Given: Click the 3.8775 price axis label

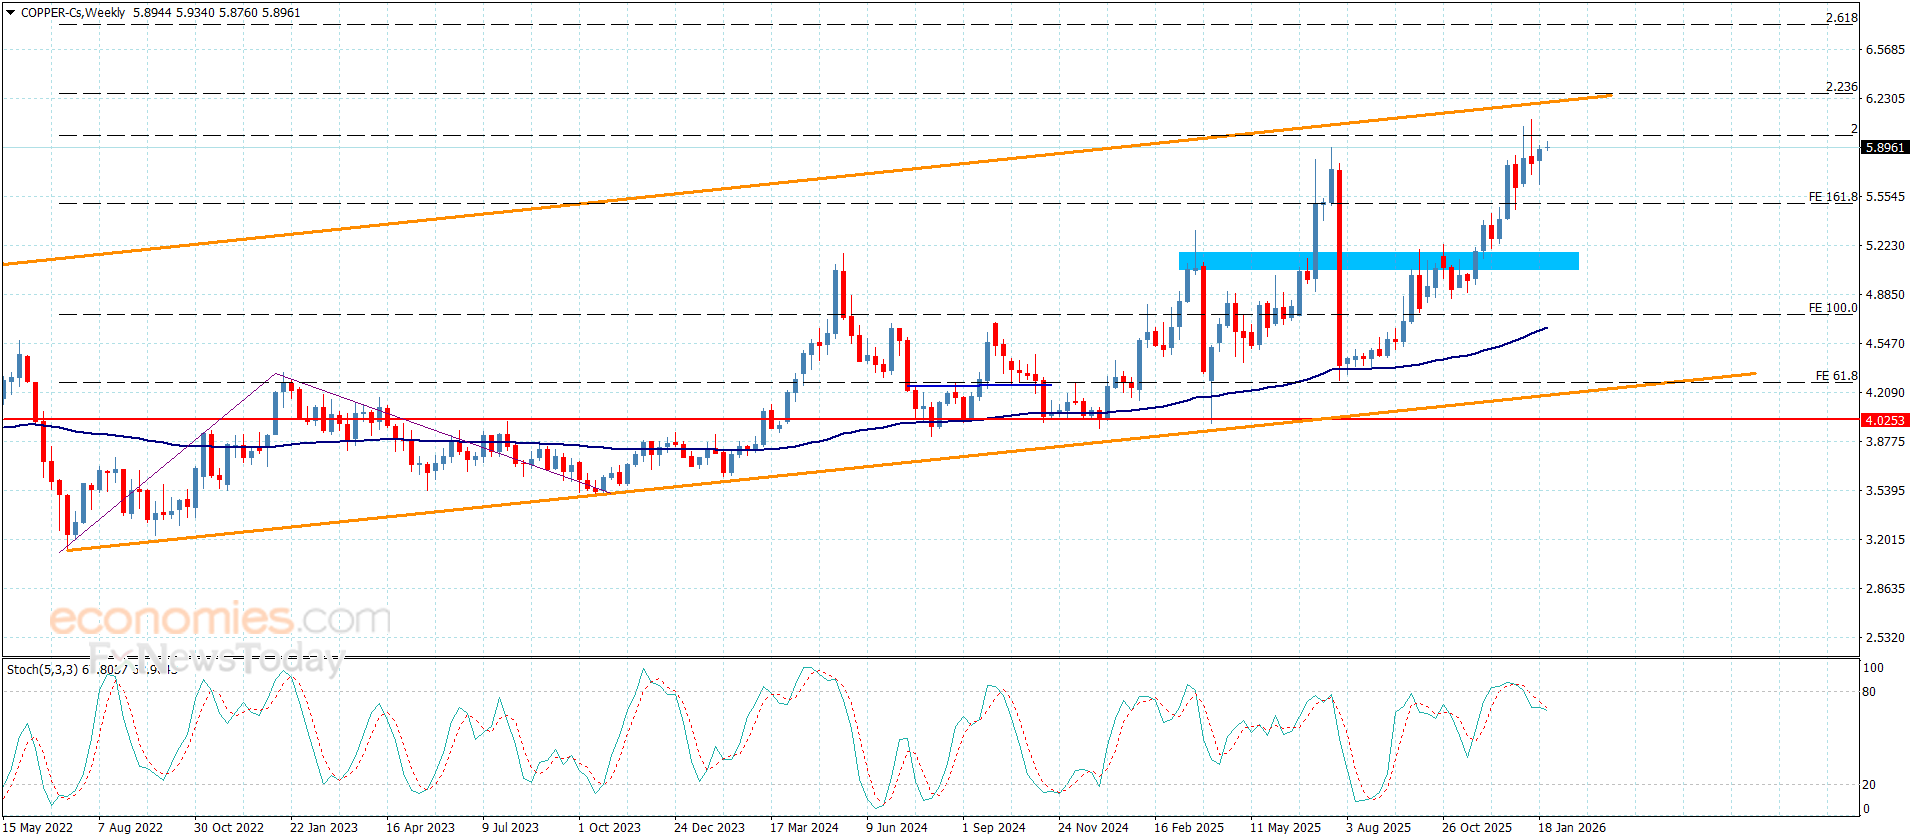Looking at the screenshot, I should tap(1885, 442).
